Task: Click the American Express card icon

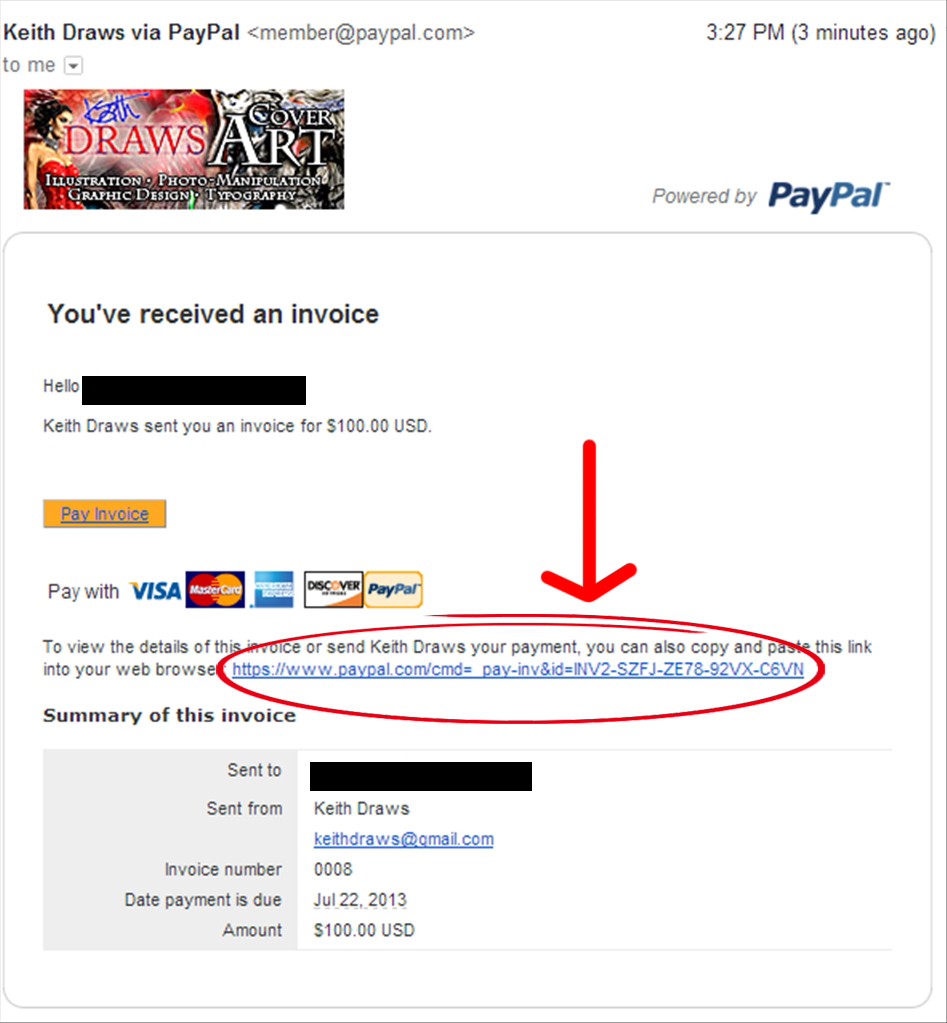Action: pyautogui.click(x=273, y=590)
